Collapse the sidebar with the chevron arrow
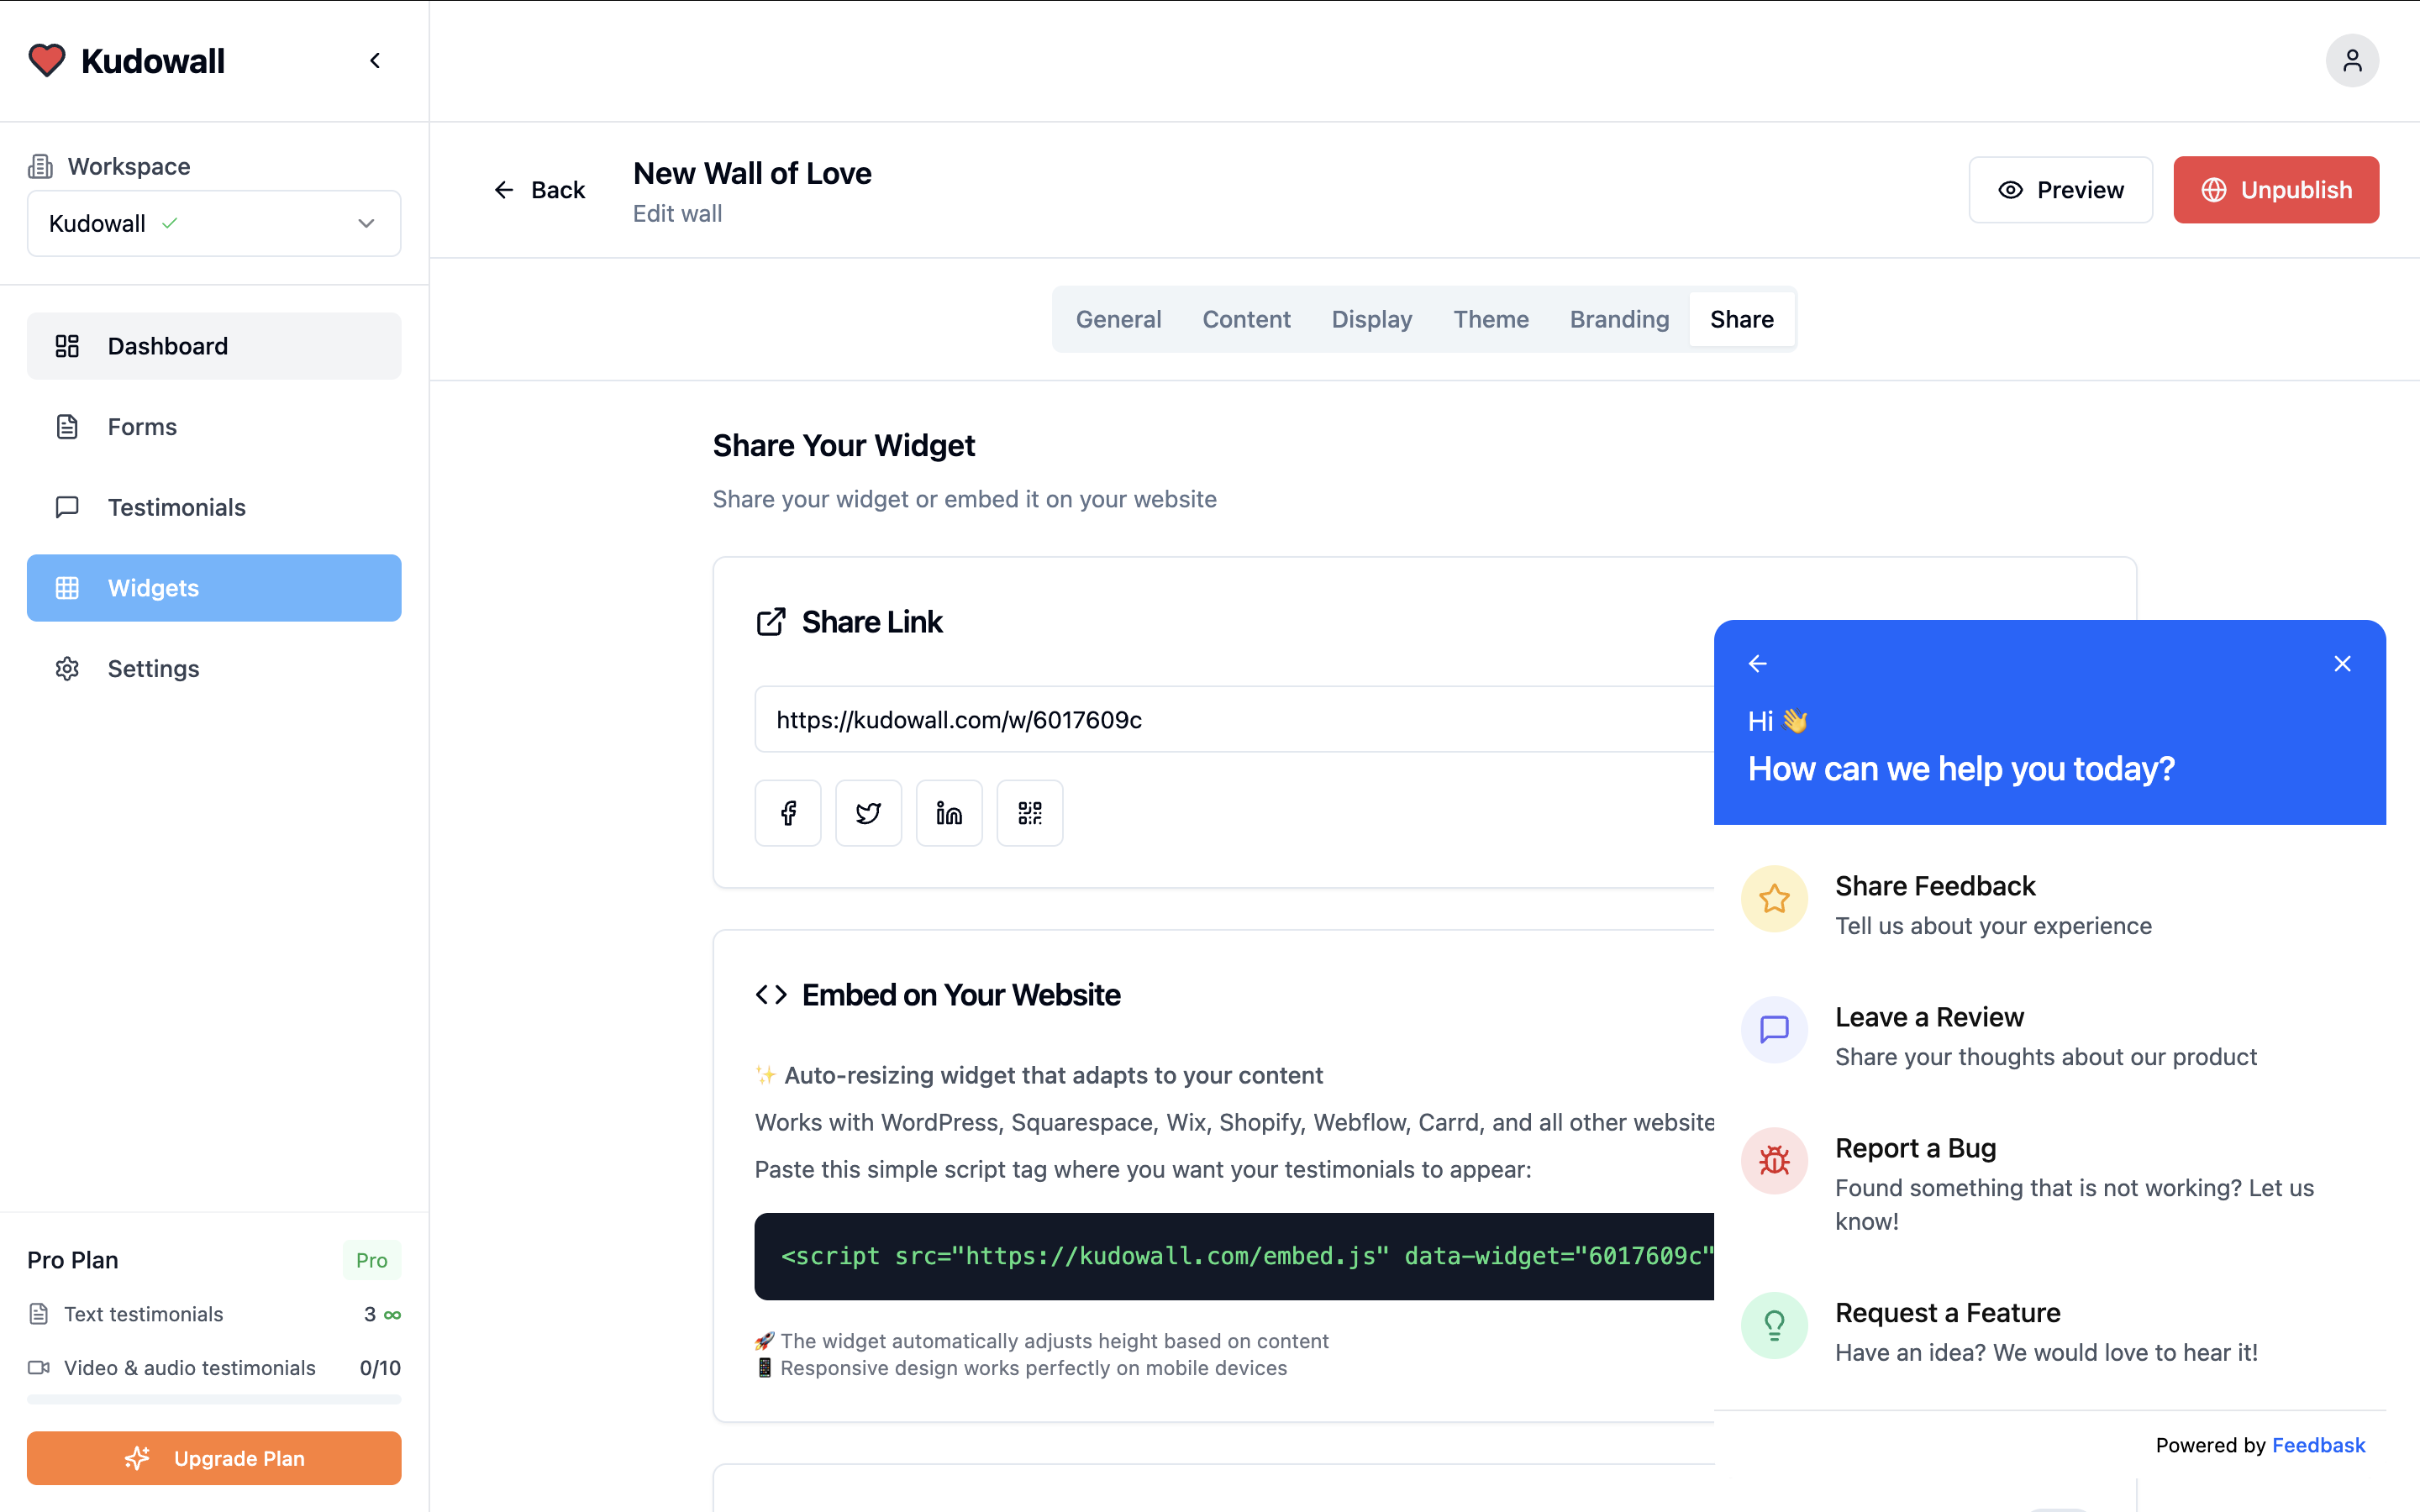The image size is (2420, 1512). 375,61
